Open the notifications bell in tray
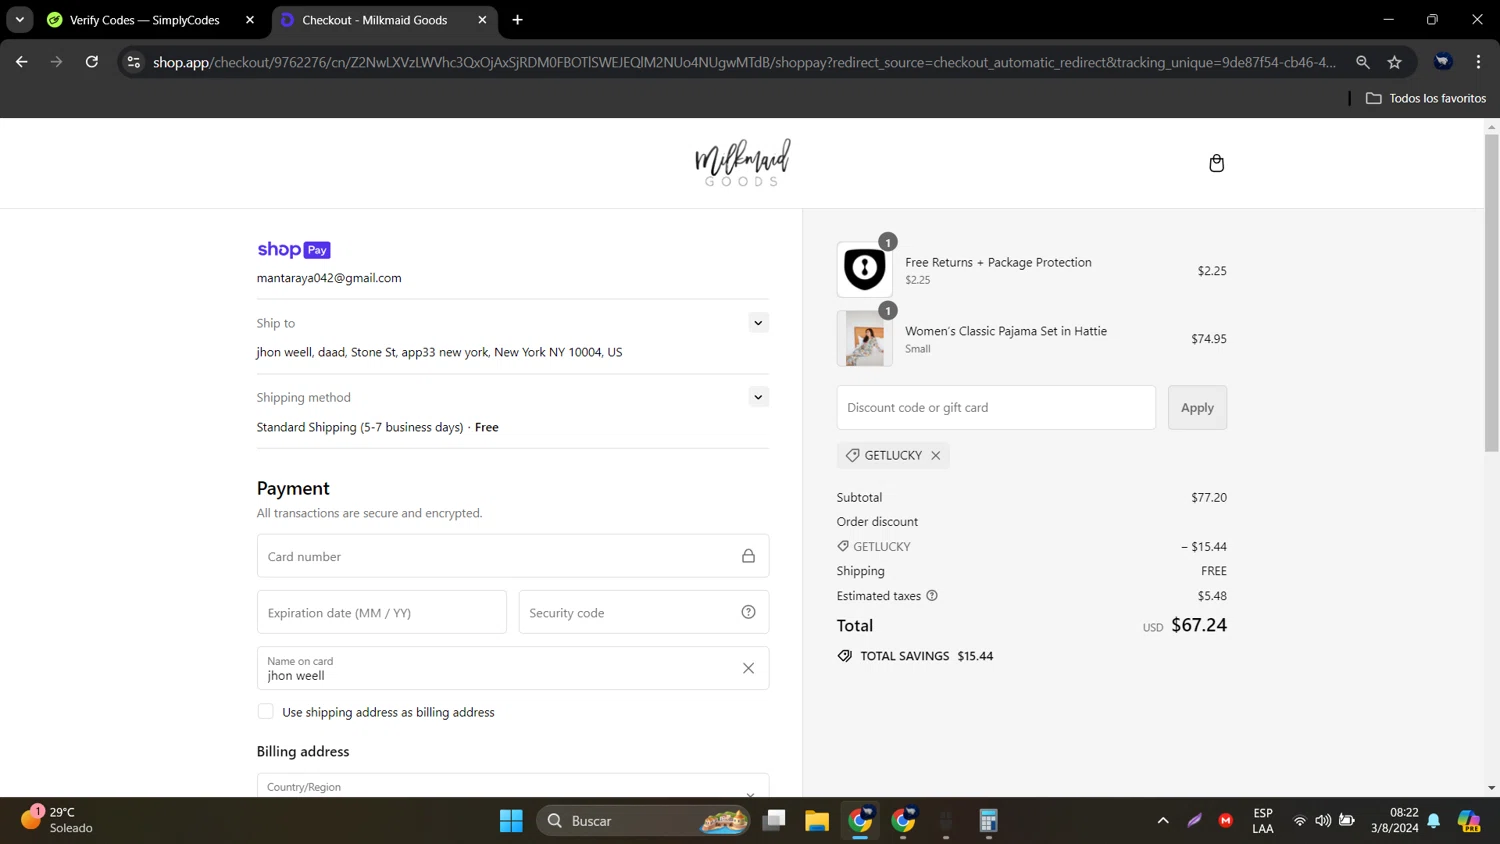 1434,821
